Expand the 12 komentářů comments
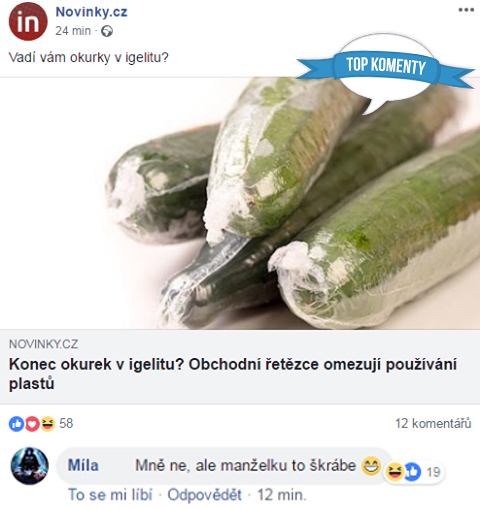Image resolution: width=480 pixels, height=508 pixels. [433, 424]
